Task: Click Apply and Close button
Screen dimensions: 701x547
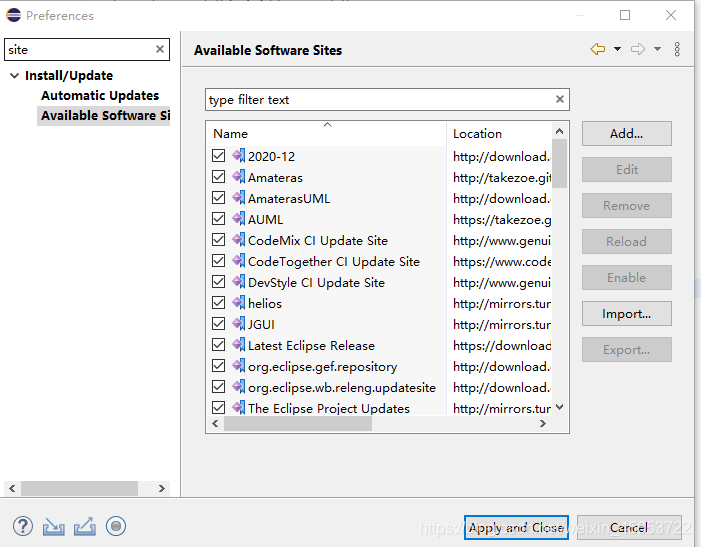Action: pos(516,527)
